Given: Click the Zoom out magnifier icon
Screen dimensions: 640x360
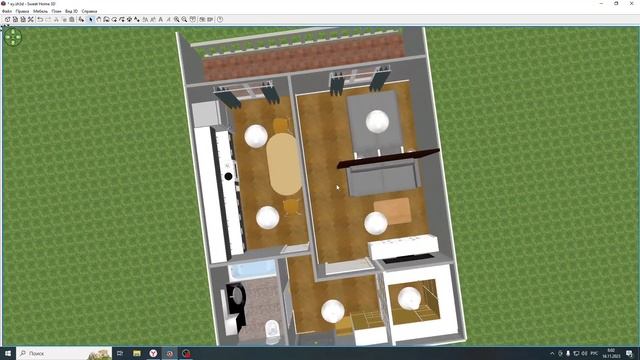Looking at the screenshot, I should pos(184,19).
